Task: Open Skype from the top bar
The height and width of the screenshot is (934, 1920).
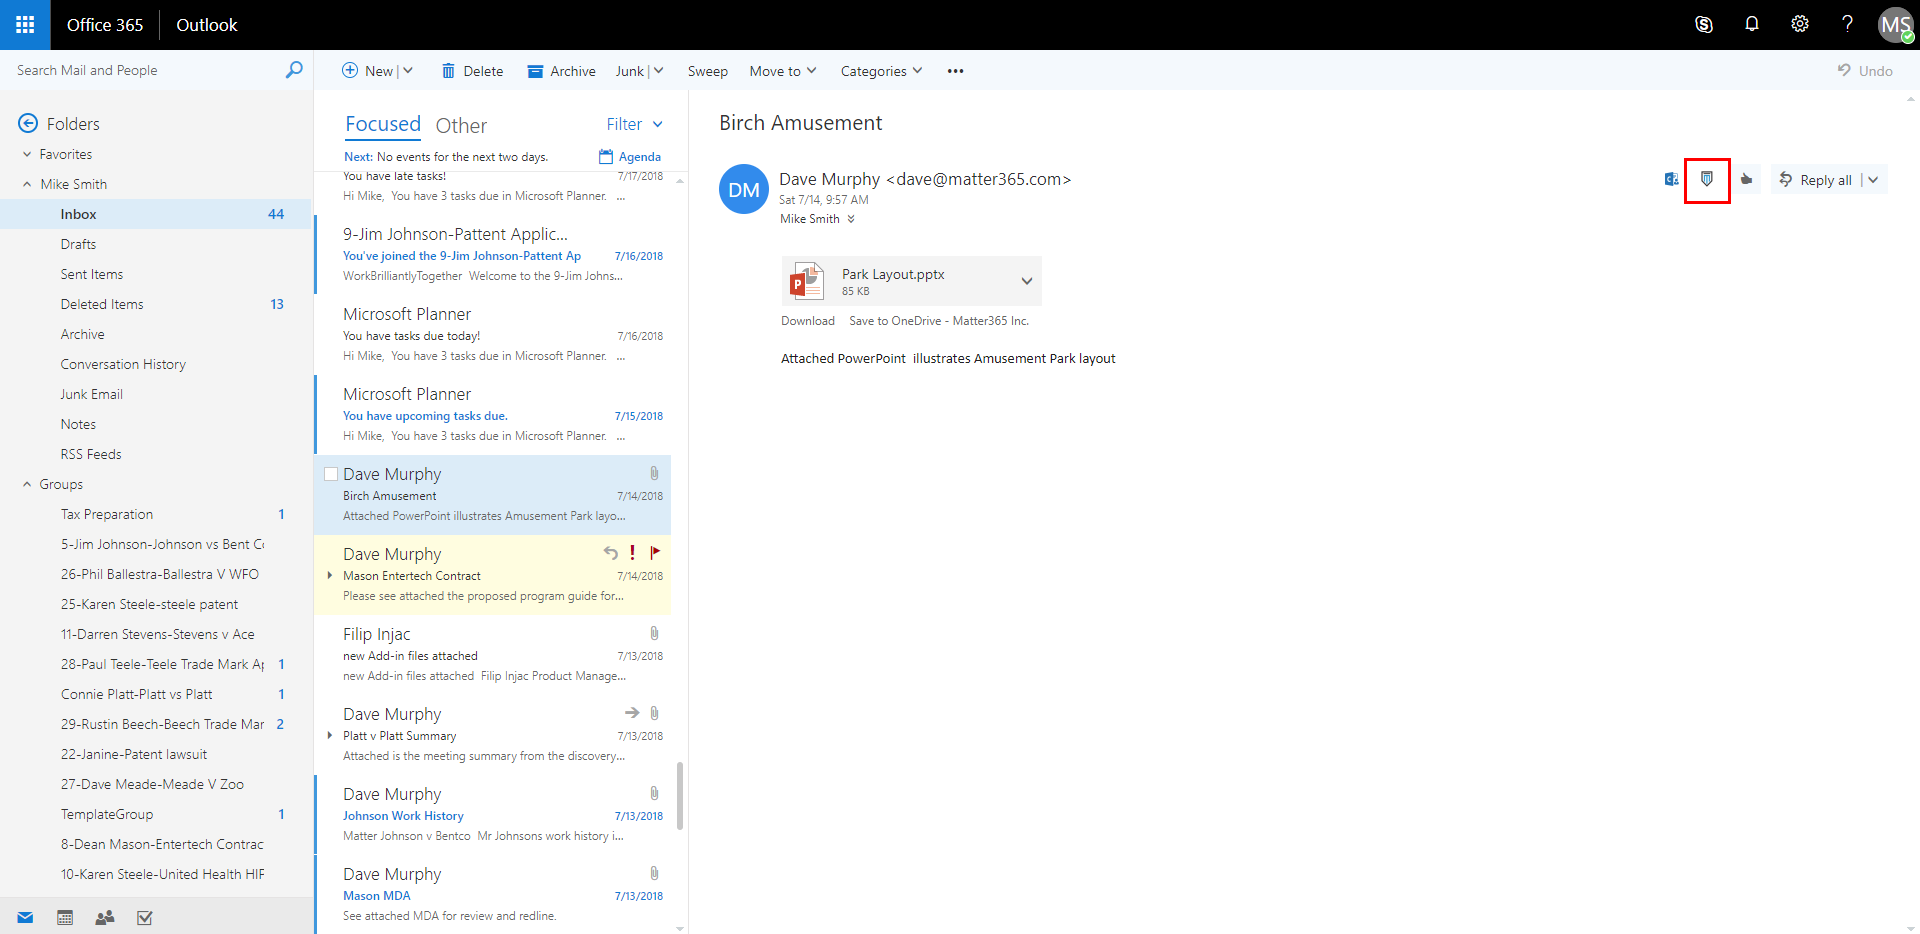Action: click(1704, 25)
